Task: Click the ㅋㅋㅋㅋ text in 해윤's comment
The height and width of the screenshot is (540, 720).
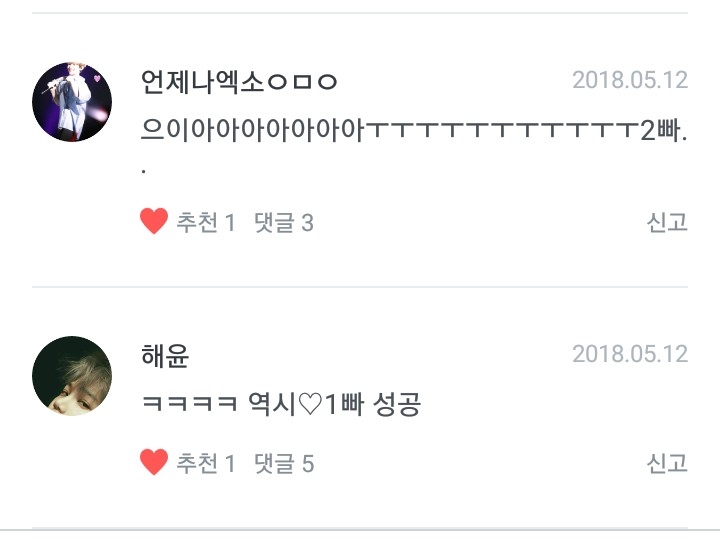Action: [190, 404]
